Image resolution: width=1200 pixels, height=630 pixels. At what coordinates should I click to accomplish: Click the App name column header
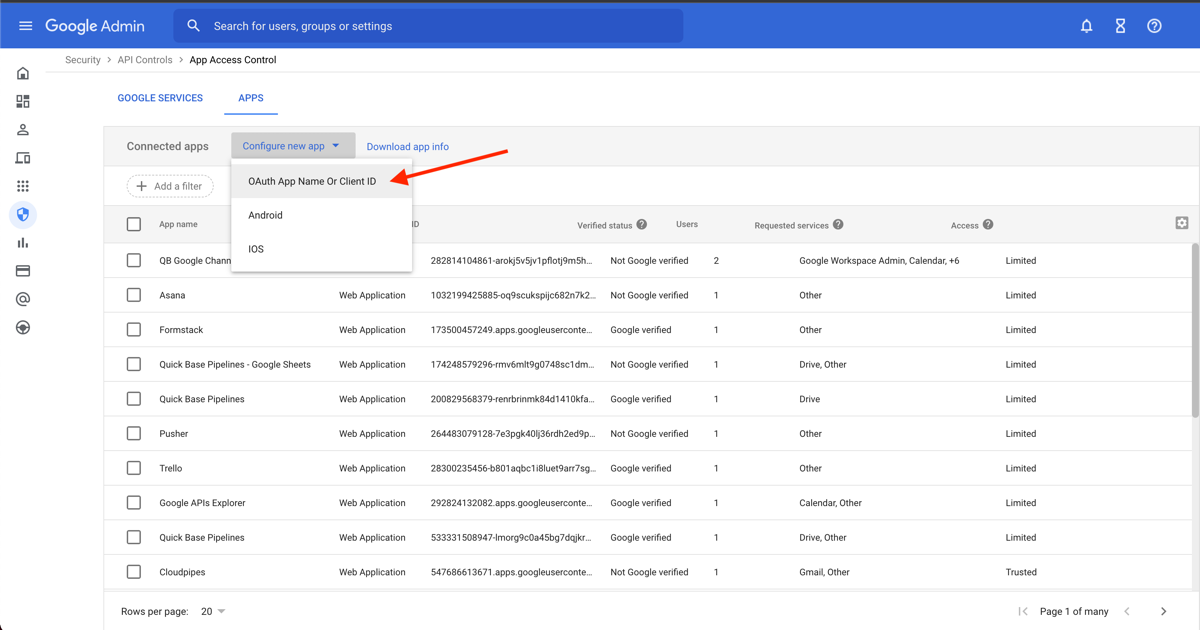[178, 225]
